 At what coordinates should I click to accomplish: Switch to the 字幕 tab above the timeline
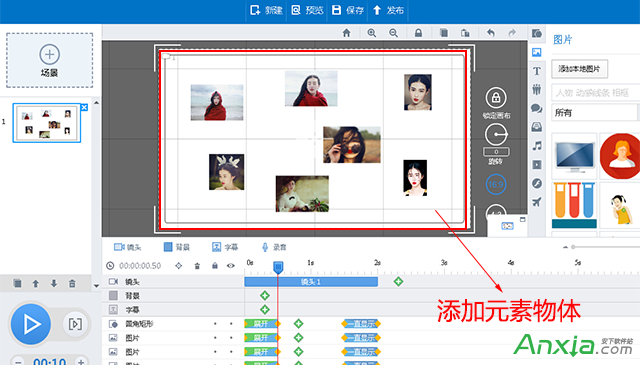point(224,247)
